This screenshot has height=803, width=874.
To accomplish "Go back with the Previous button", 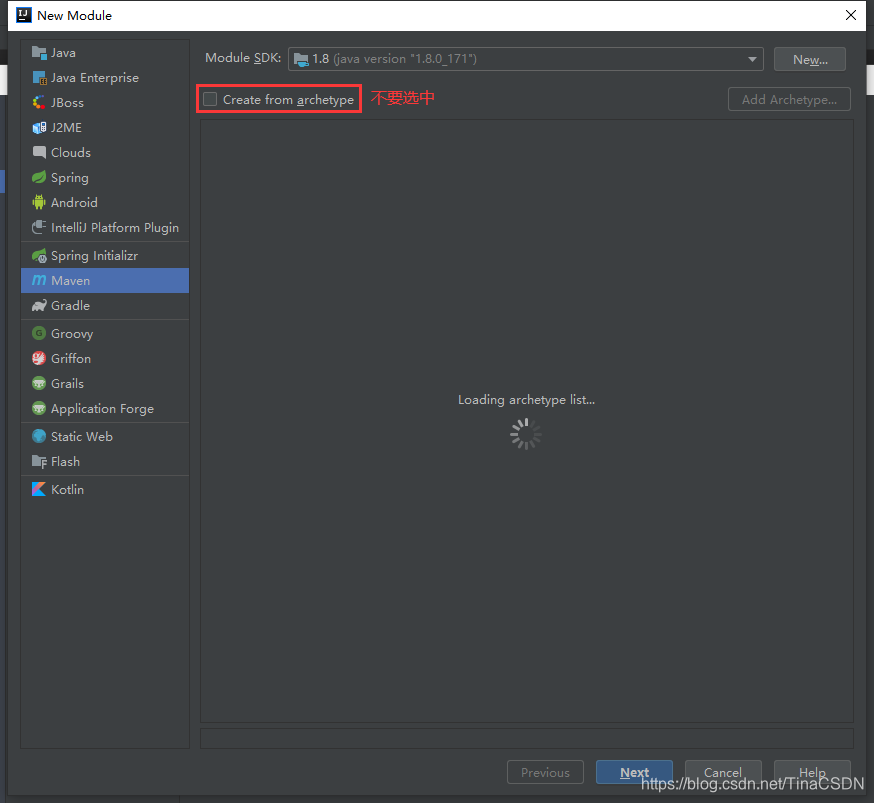I will point(545,772).
